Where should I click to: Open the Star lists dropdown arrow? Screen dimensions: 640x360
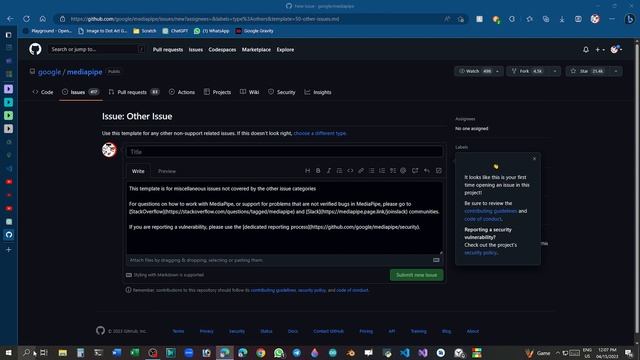616,71
